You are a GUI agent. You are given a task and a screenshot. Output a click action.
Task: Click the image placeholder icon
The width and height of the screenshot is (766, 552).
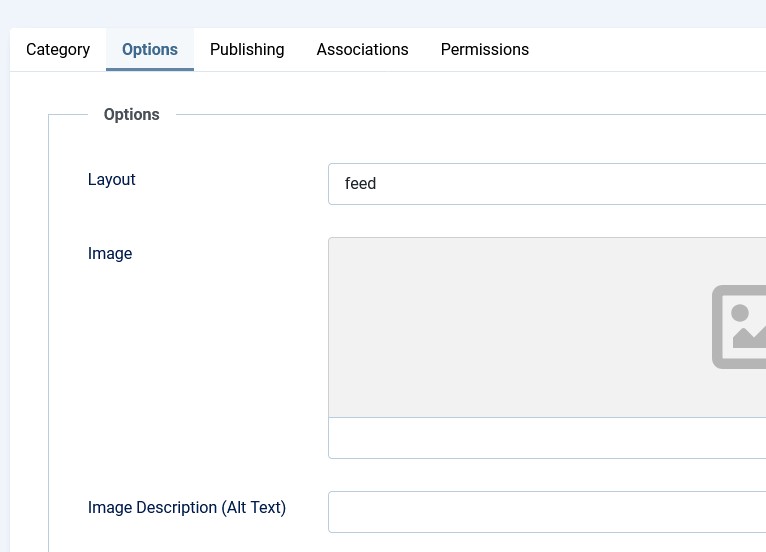point(740,327)
